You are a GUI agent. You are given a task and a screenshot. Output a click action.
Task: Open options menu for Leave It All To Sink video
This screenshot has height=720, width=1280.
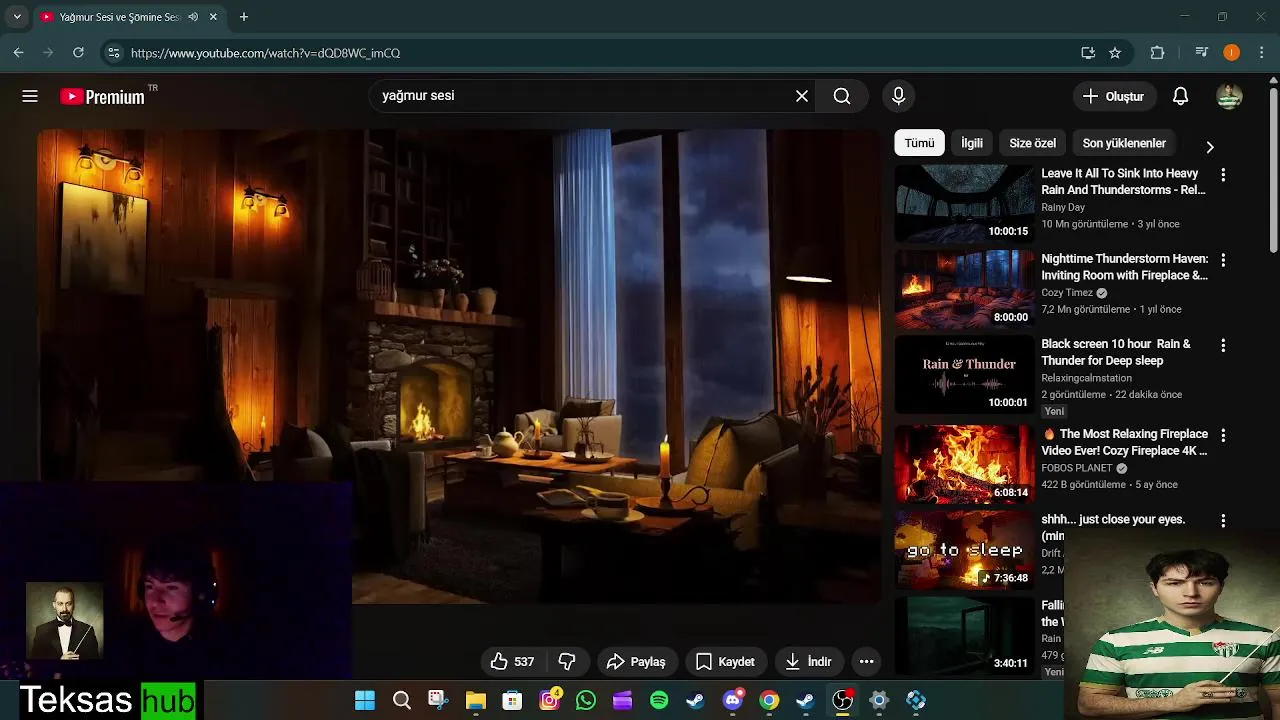1222,175
